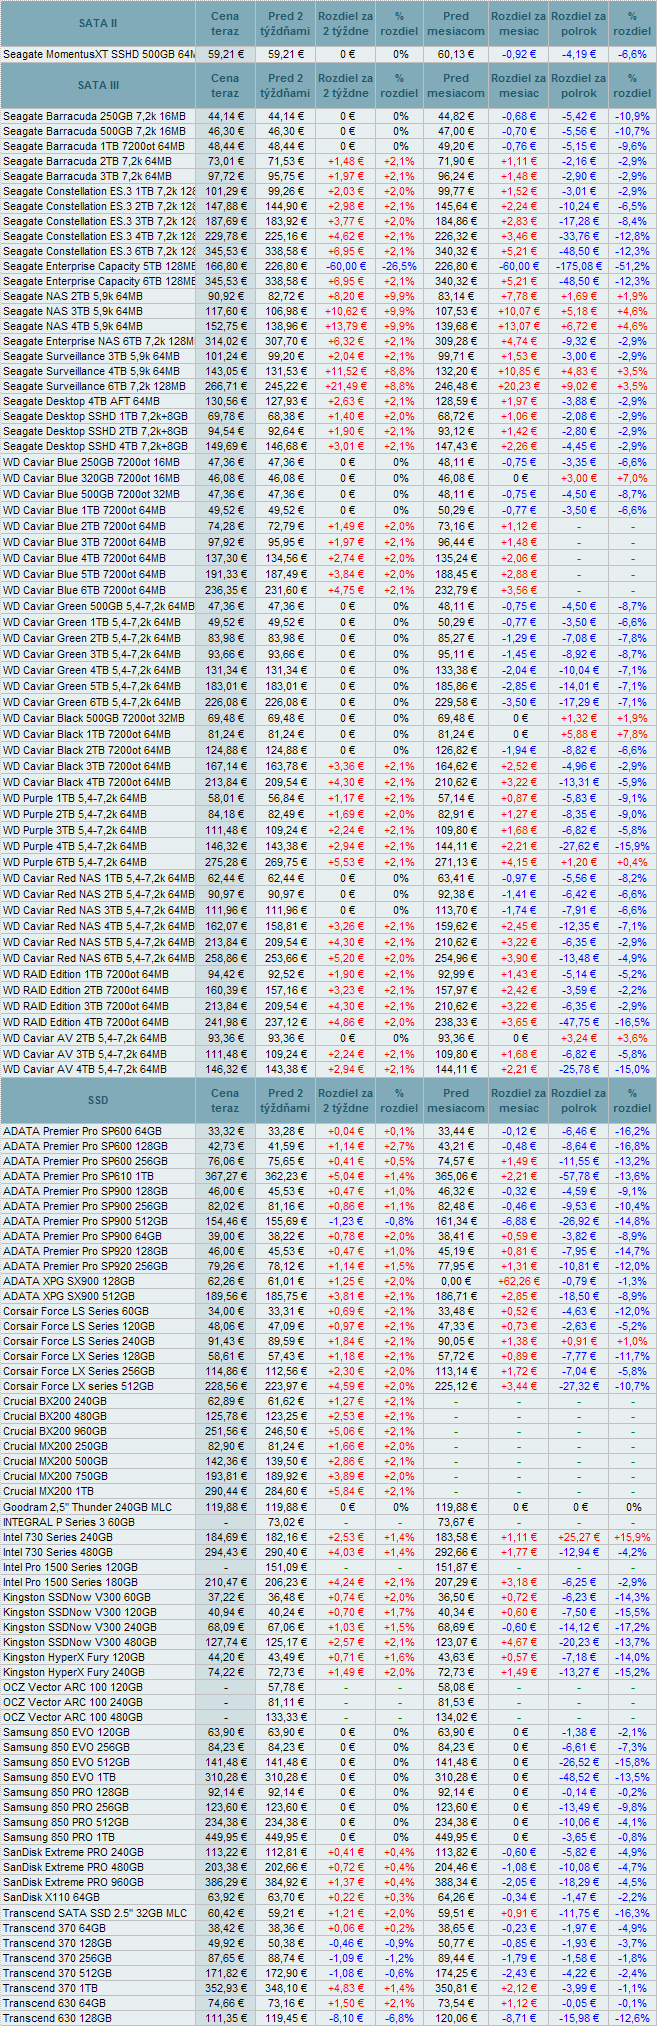Select Crucial BX200 960GB product name

(55, 1431)
